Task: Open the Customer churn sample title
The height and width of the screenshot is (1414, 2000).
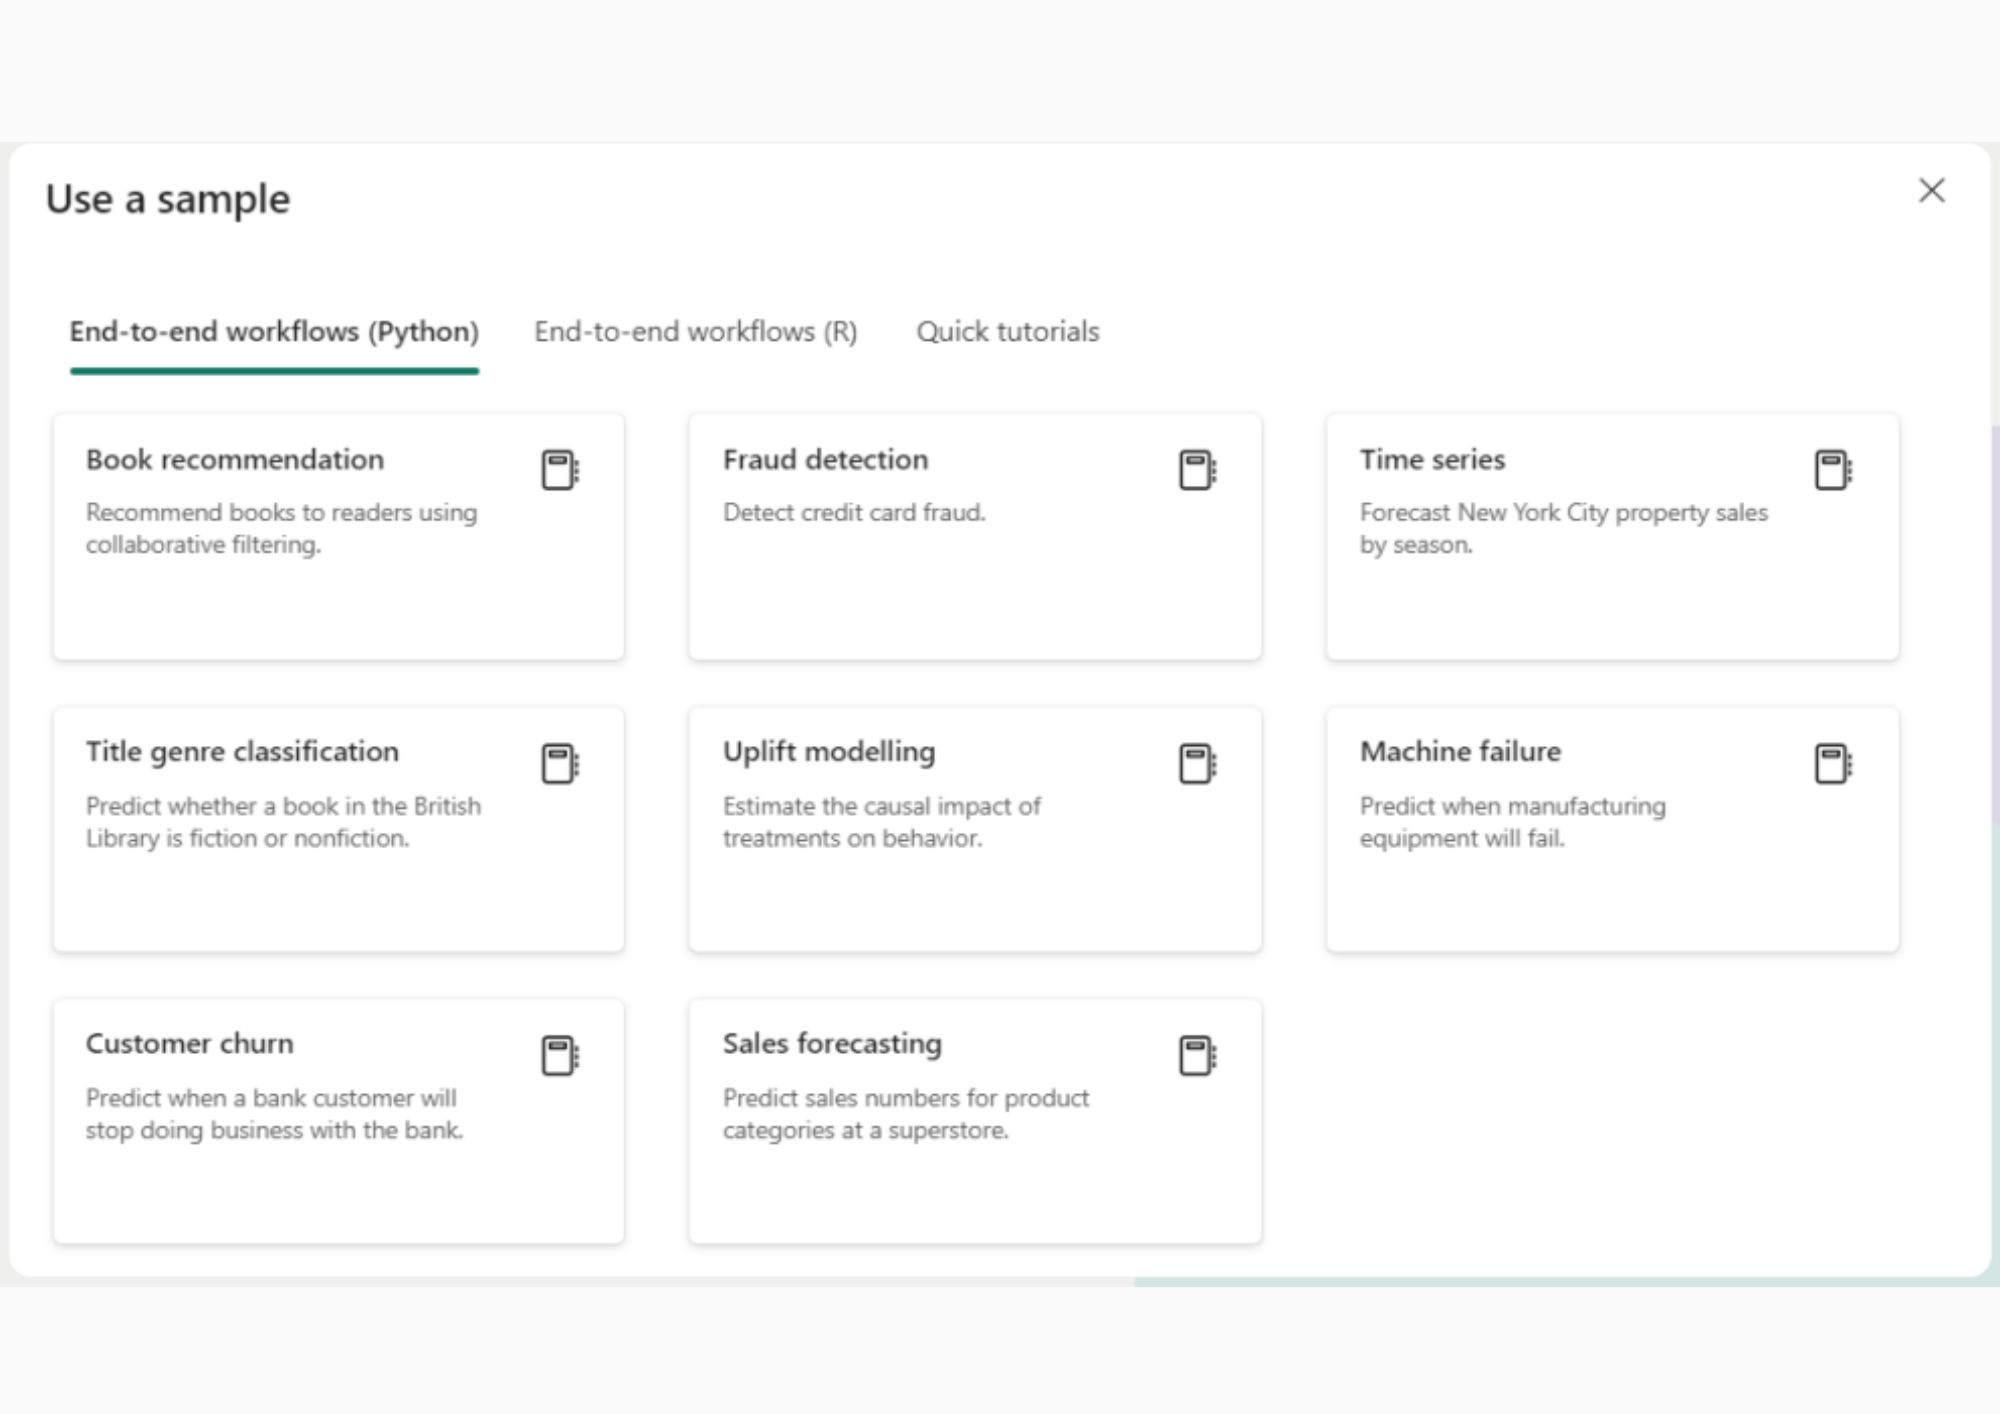Action: coord(190,1044)
